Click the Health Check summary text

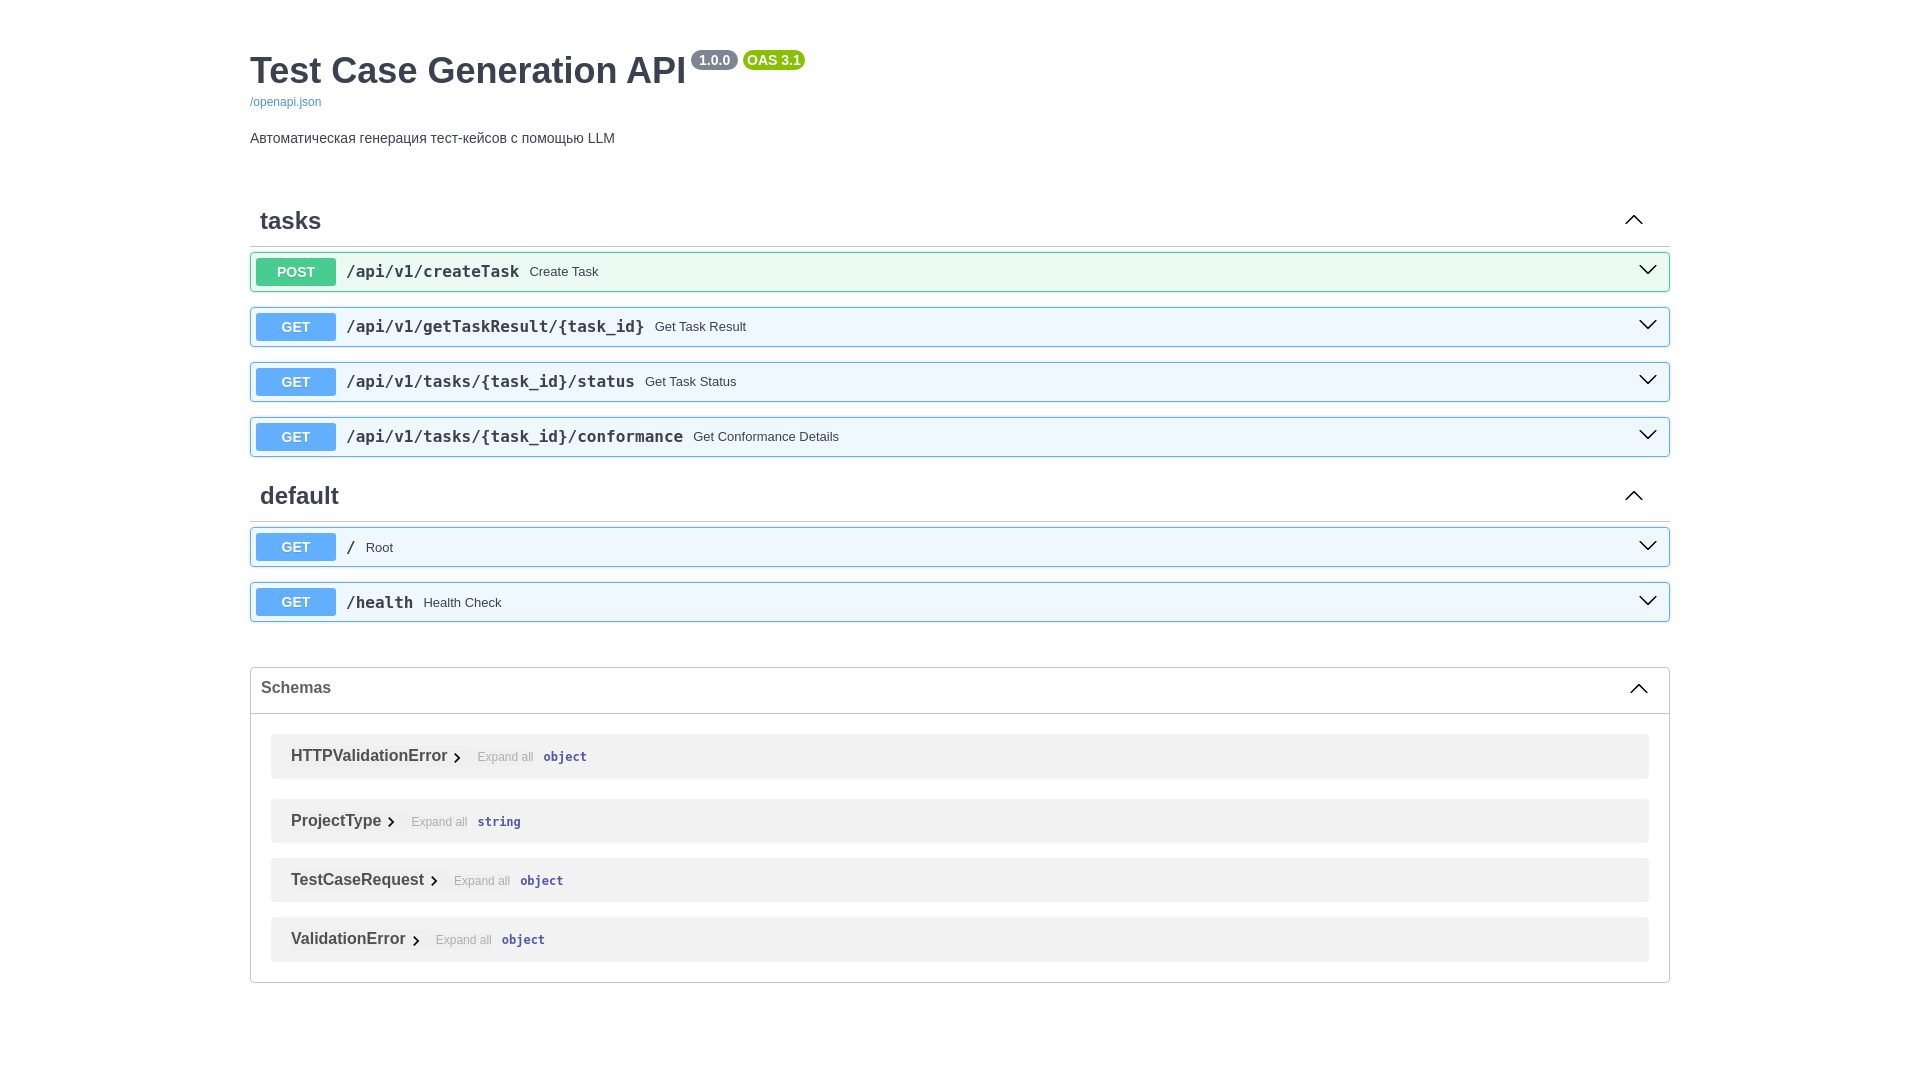click(x=462, y=603)
